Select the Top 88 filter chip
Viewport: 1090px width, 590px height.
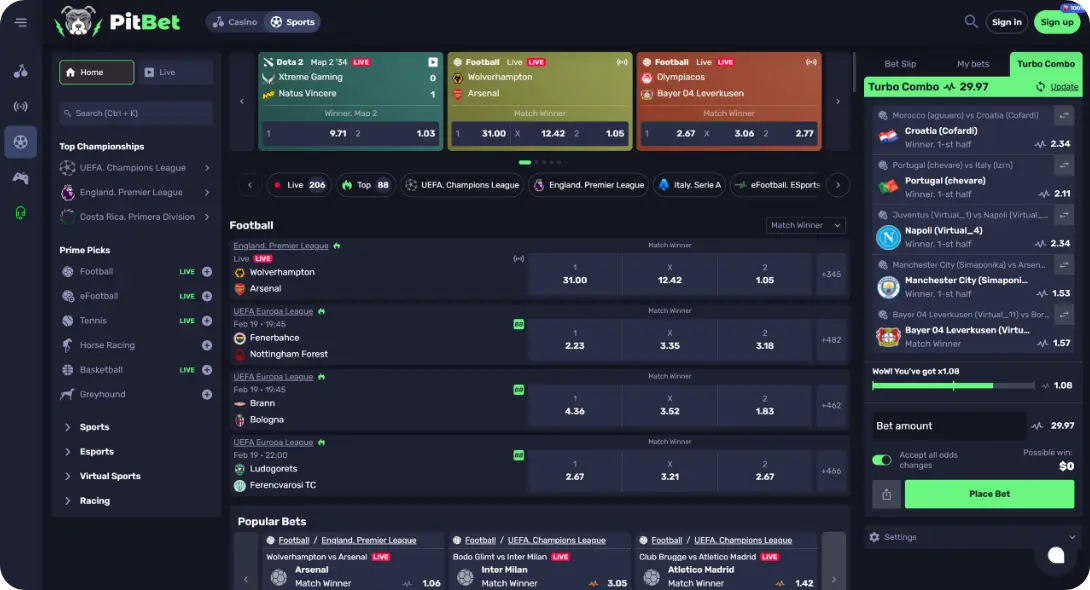pyautogui.click(x=366, y=185)
